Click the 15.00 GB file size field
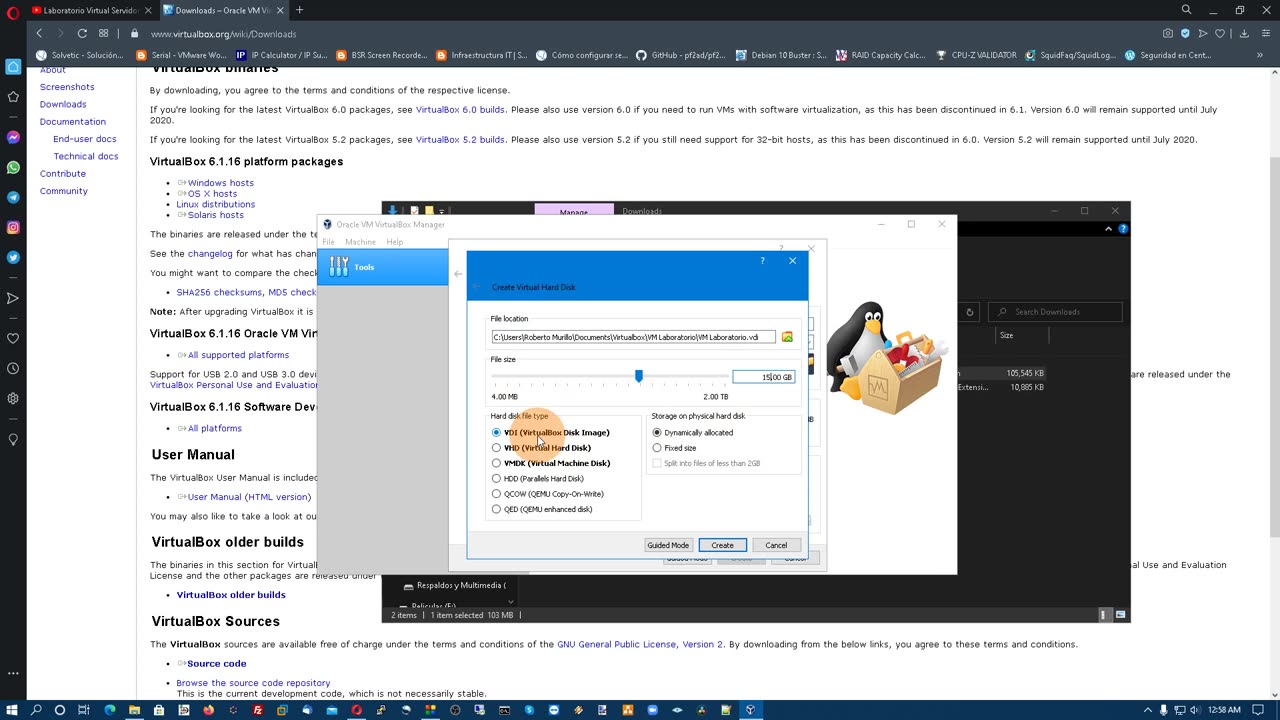Image resolution: width=1280 pixels, height=720 pixels. [763, 377]
